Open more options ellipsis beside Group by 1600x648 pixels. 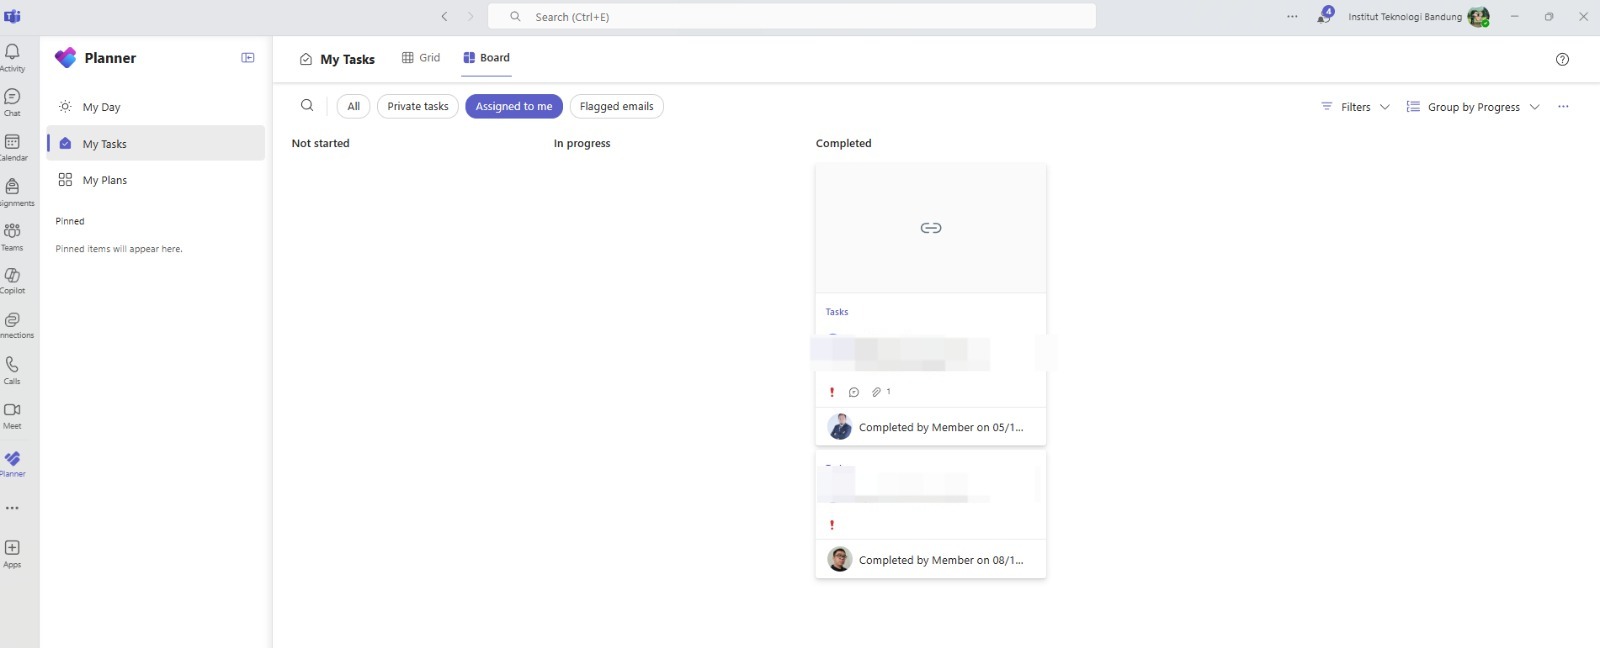[1563, 107]
